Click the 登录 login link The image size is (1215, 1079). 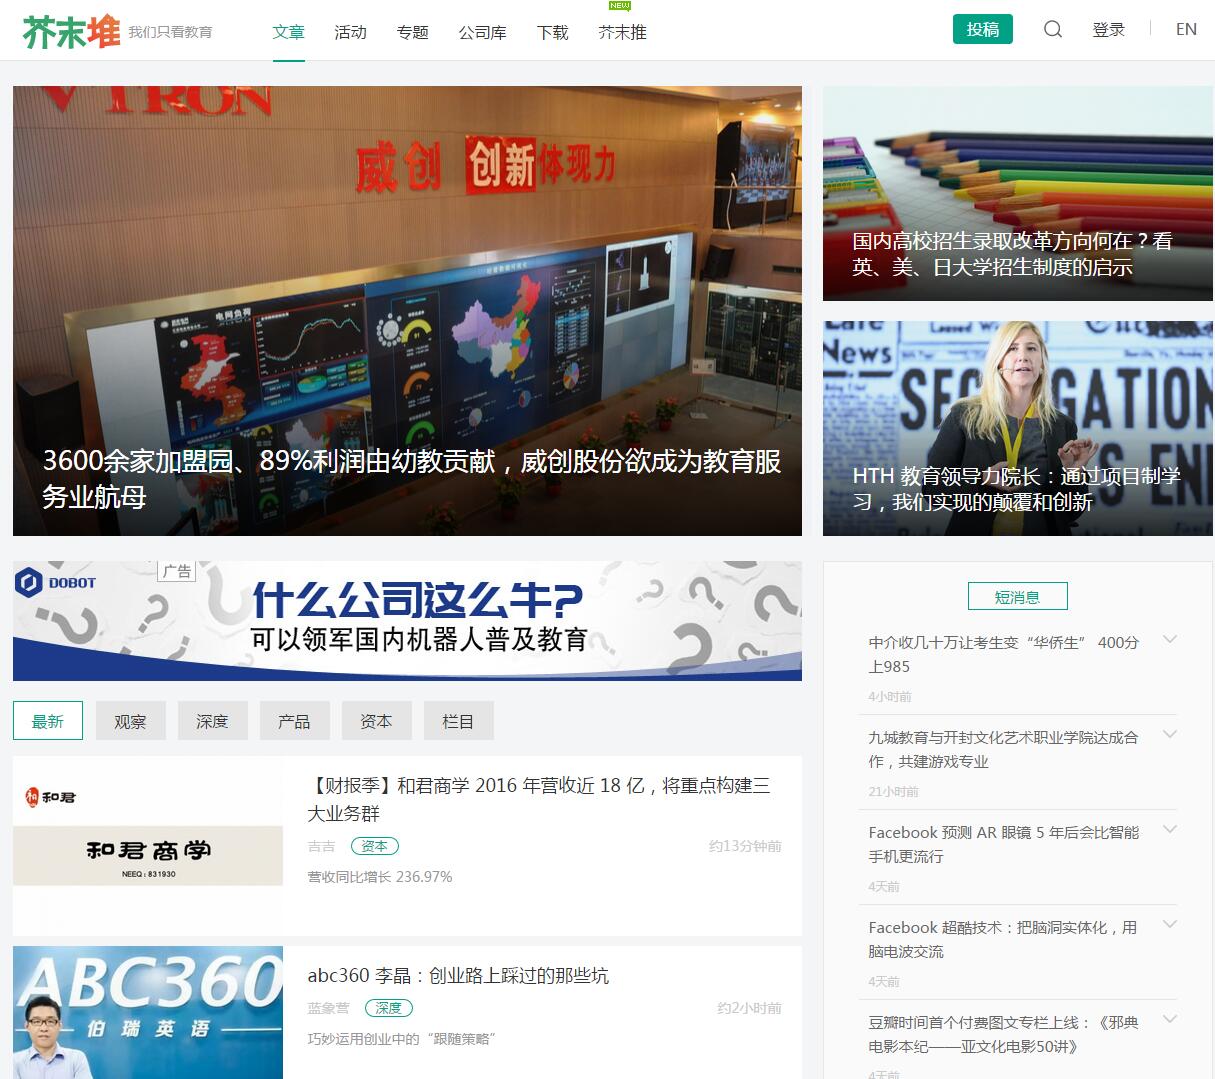point(1109,29)
